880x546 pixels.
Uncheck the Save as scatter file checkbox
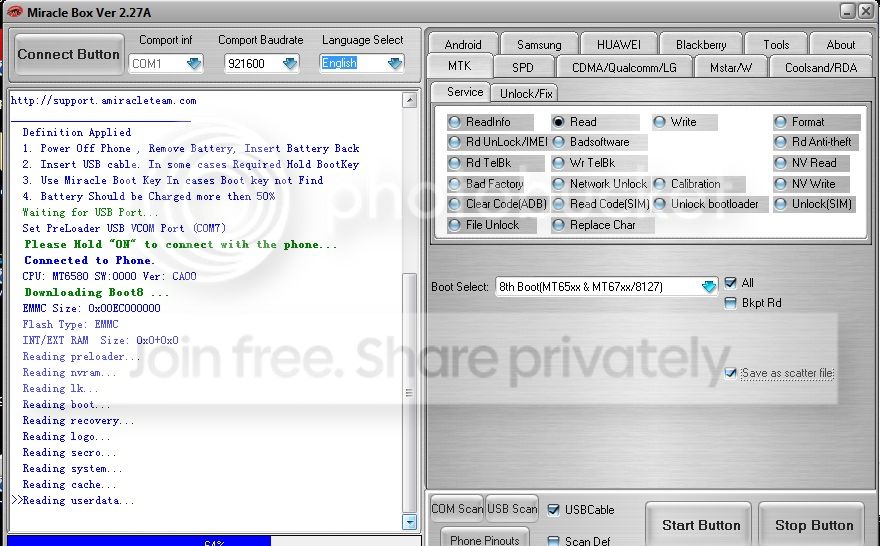(731, 373)
